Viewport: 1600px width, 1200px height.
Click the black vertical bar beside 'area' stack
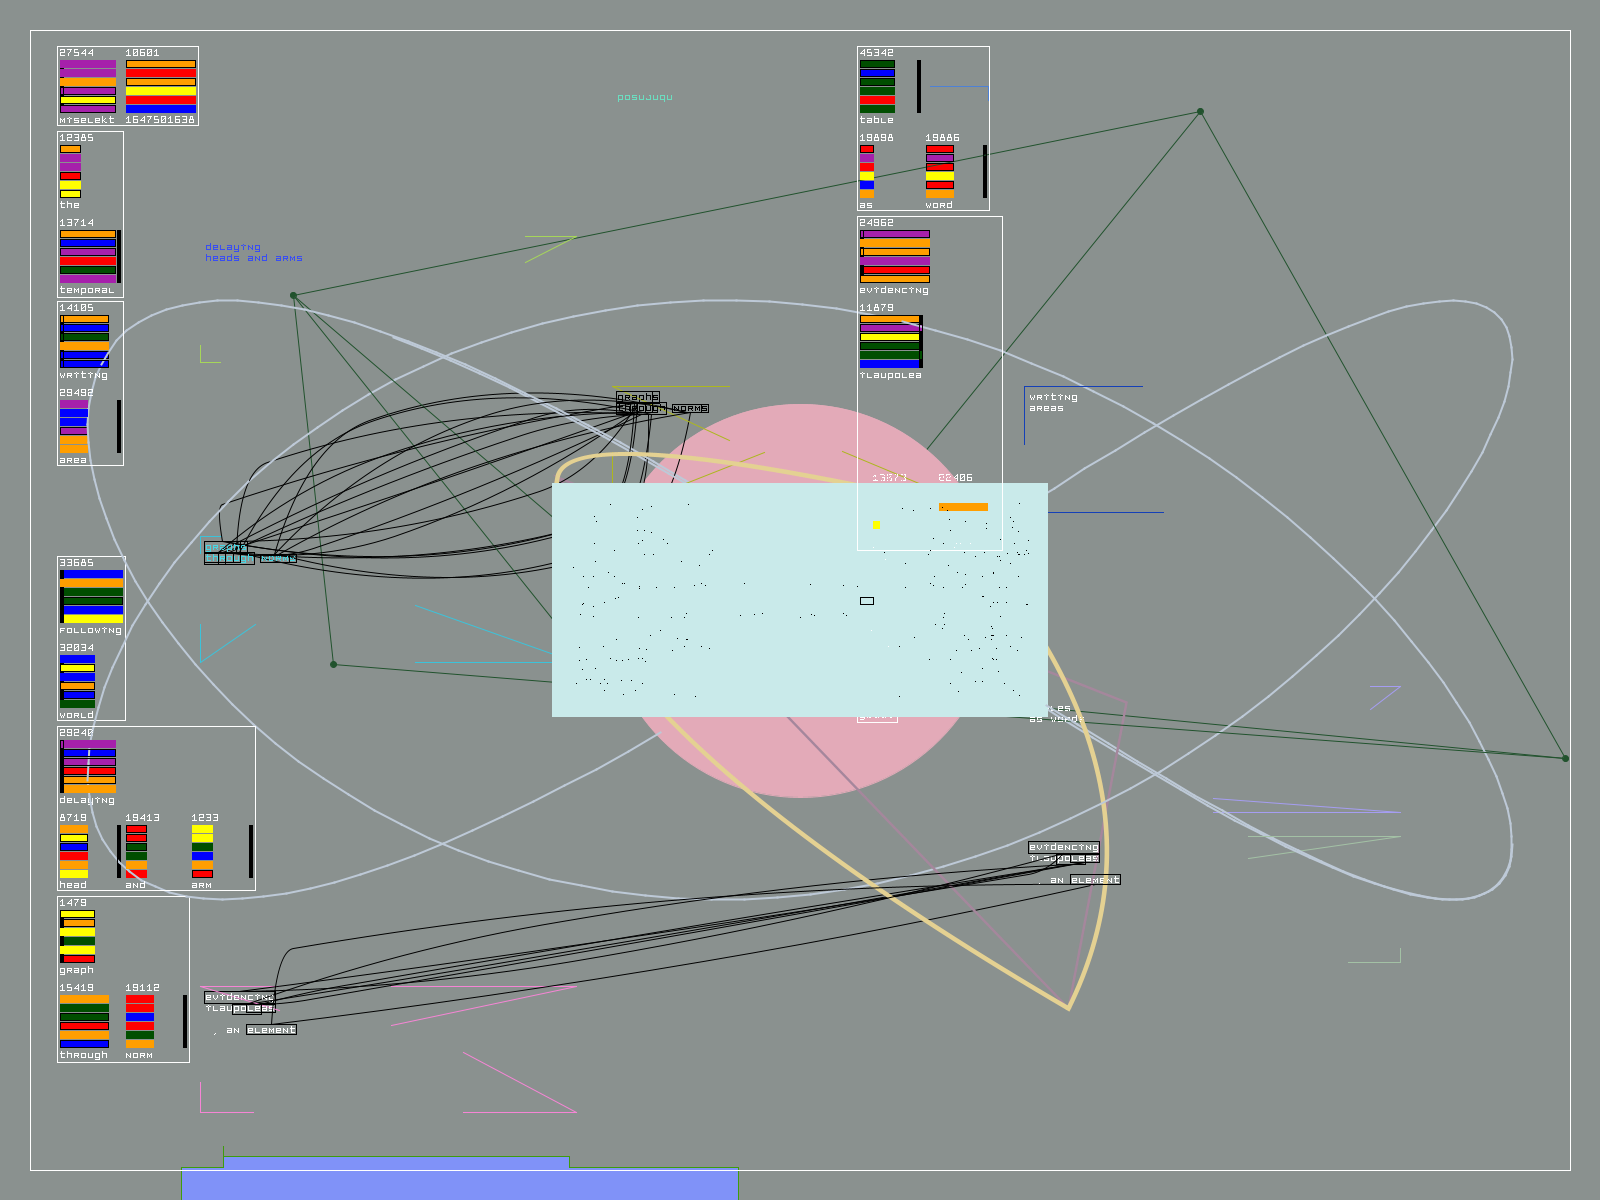119,426
